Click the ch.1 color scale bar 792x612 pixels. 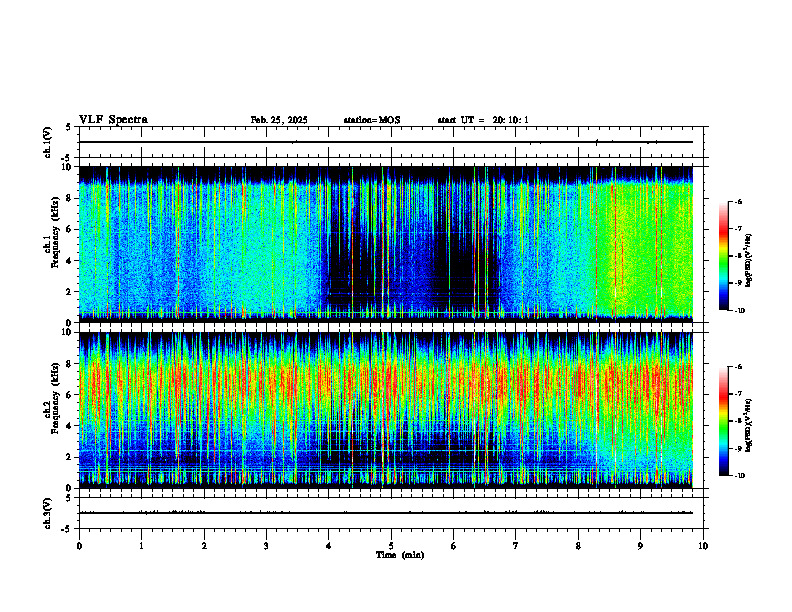tap(724, 256)
